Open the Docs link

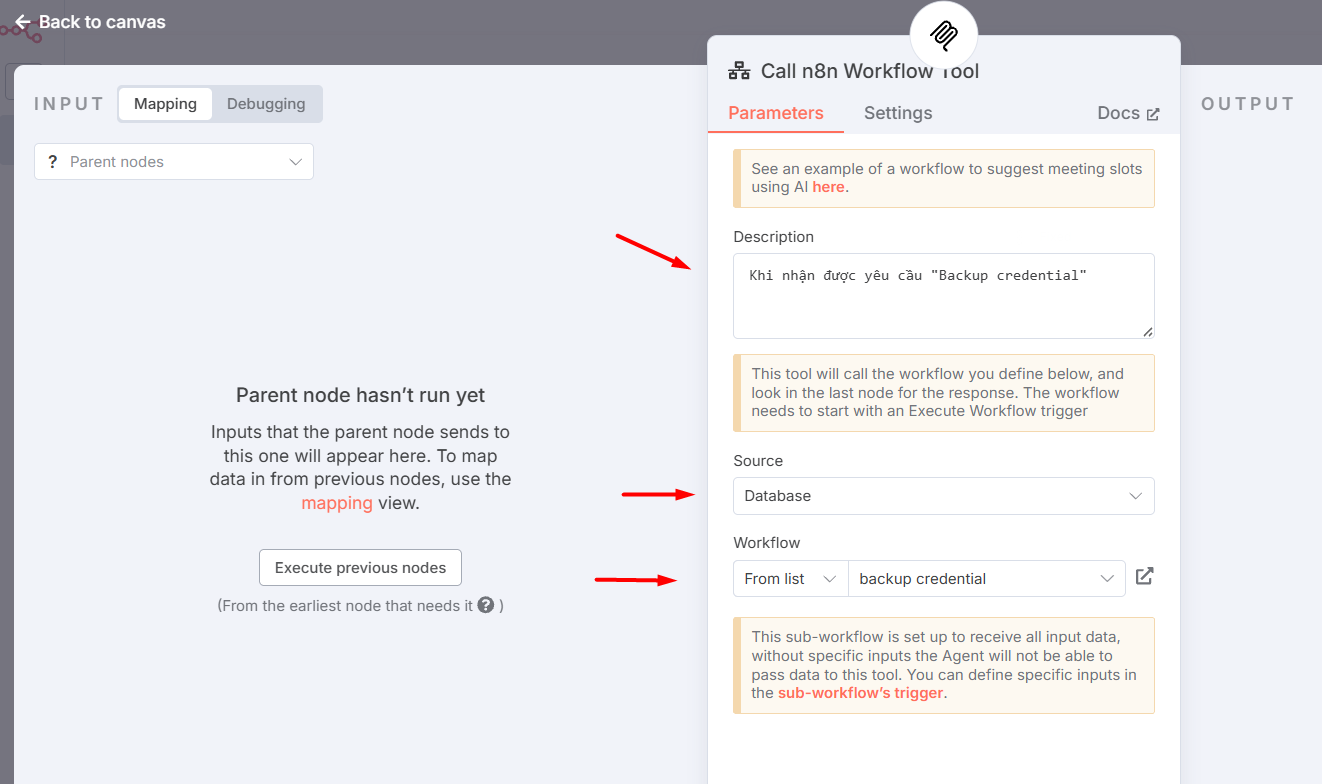[1128, 113]
